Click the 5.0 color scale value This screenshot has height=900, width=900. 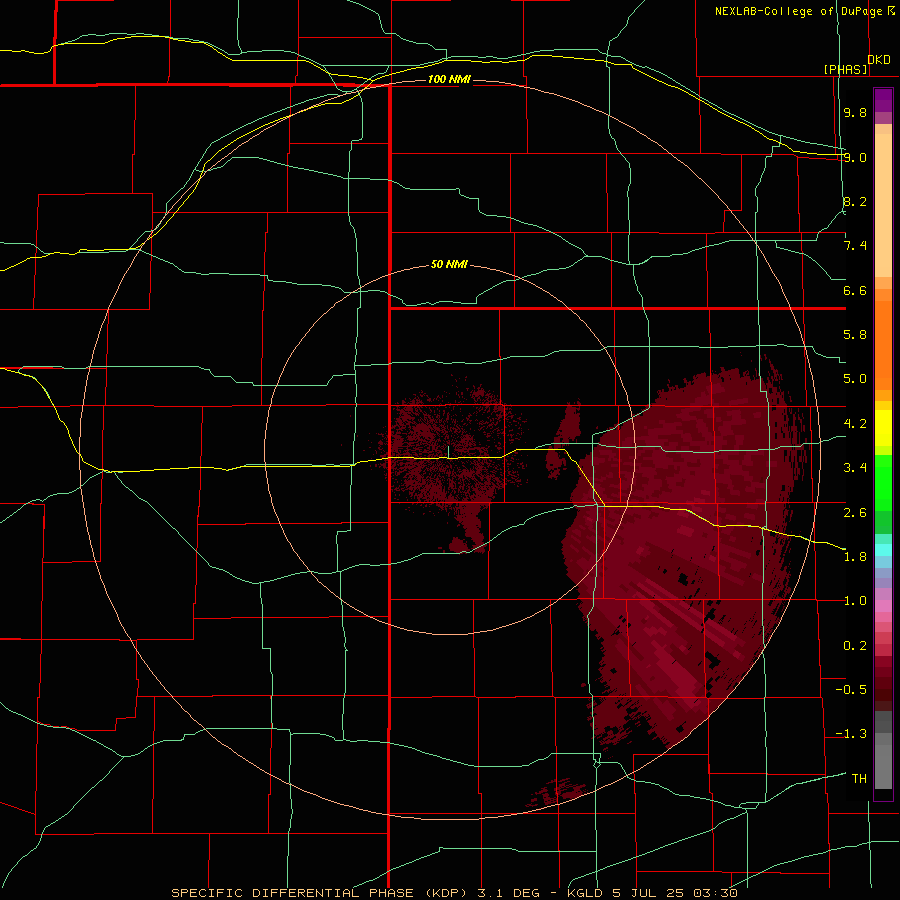pyautogui.click(x=855, y=379)
